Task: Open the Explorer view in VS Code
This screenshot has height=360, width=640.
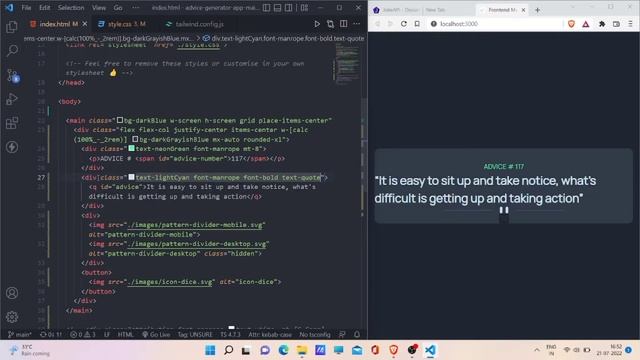Action: click(x=12, y=27)
